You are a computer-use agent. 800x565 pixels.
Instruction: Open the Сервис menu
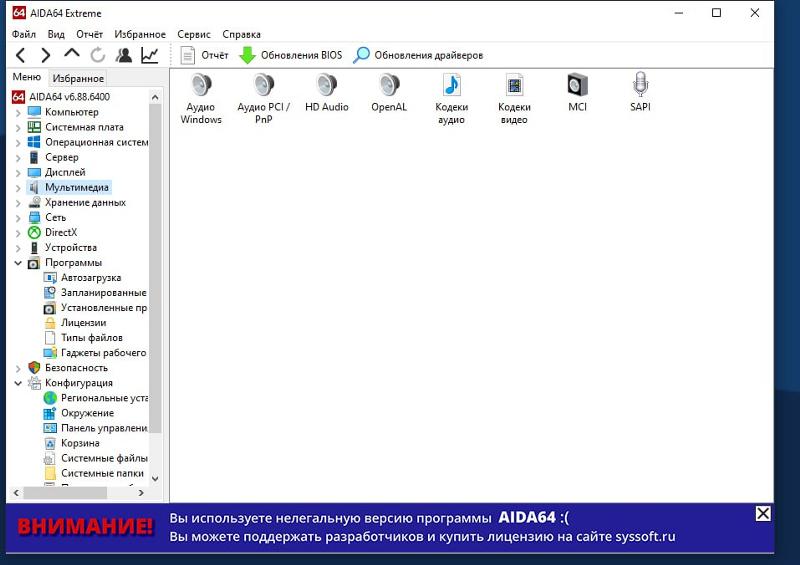194,34
